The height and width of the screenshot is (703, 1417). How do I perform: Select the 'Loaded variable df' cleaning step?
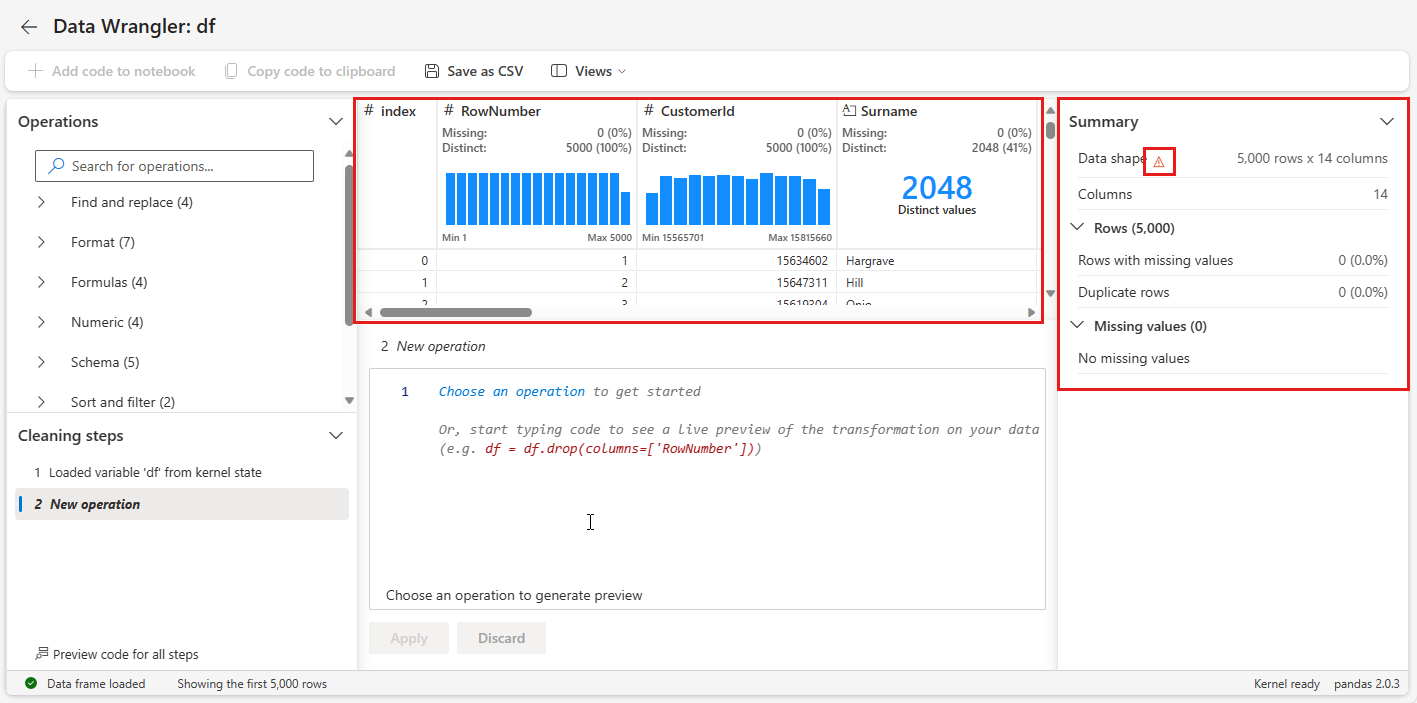tap(155, 472)
